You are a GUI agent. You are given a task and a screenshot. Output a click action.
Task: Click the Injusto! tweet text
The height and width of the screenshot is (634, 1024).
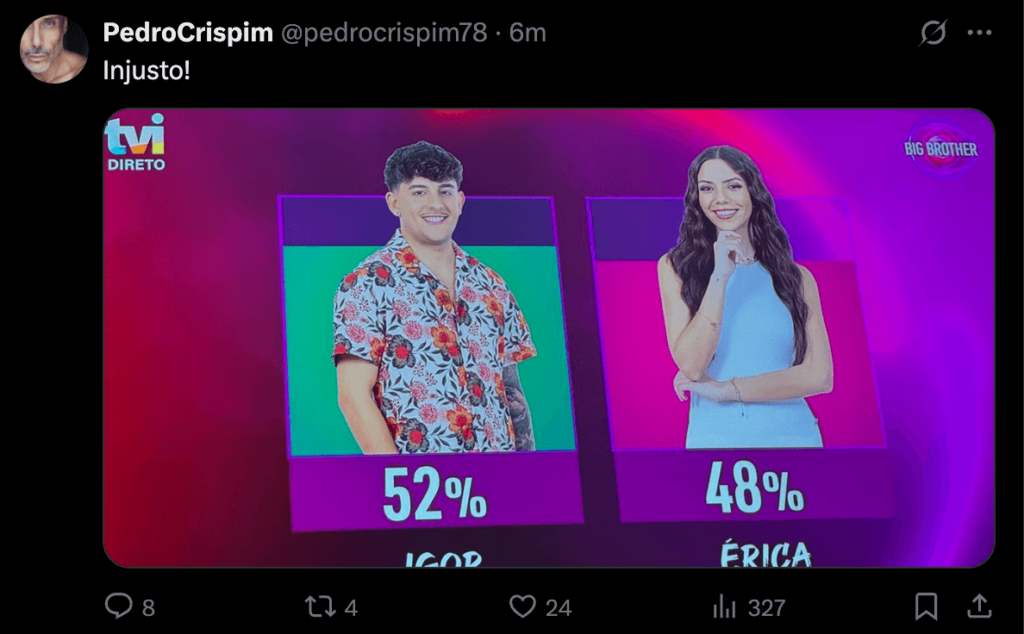[x=146, y=70]
